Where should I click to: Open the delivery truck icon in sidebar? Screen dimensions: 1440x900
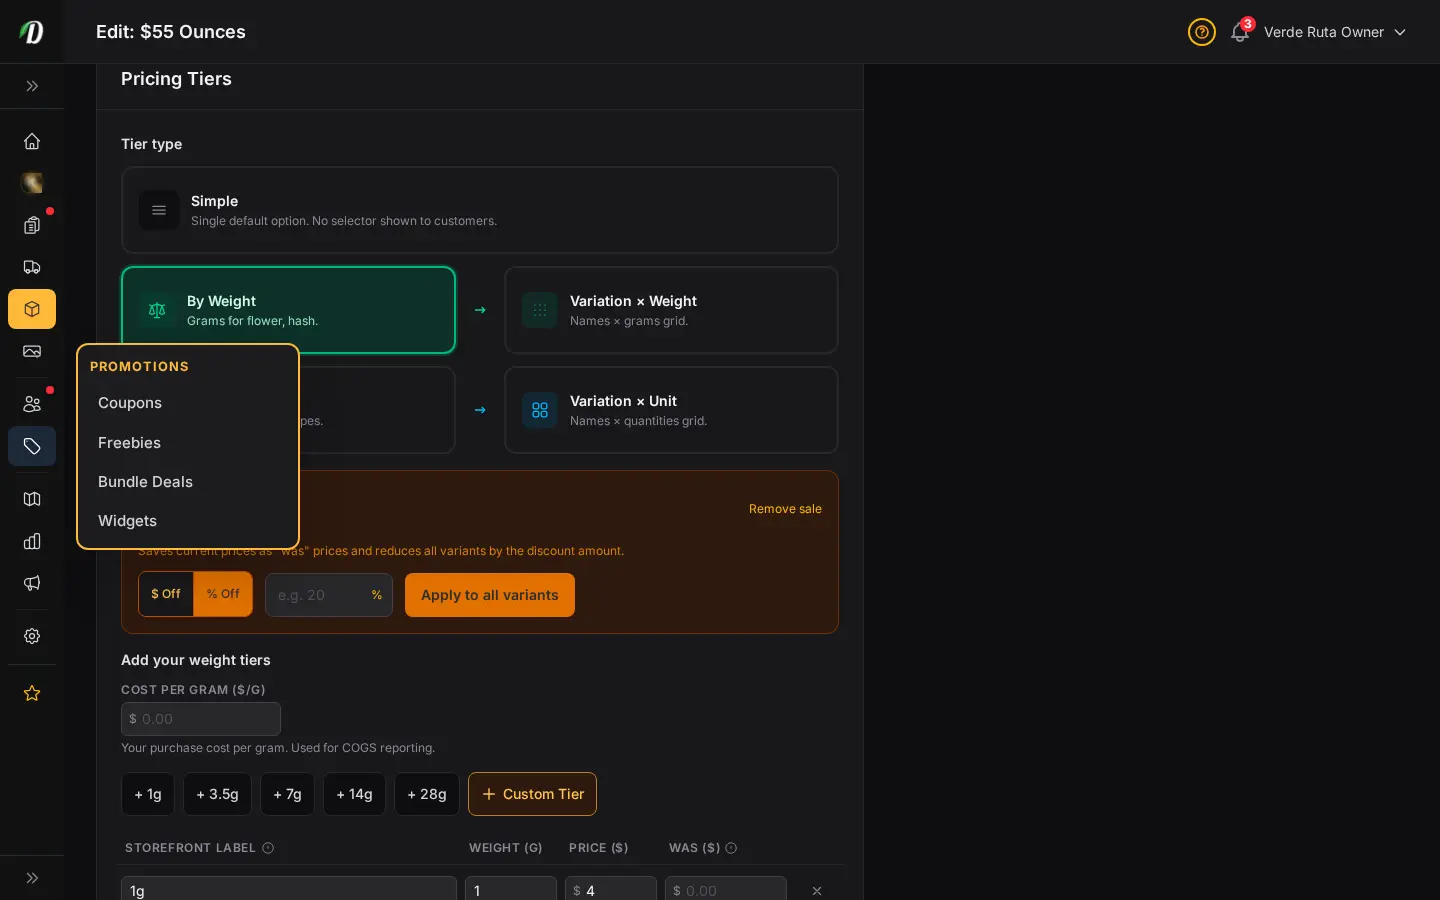(32, 267)
